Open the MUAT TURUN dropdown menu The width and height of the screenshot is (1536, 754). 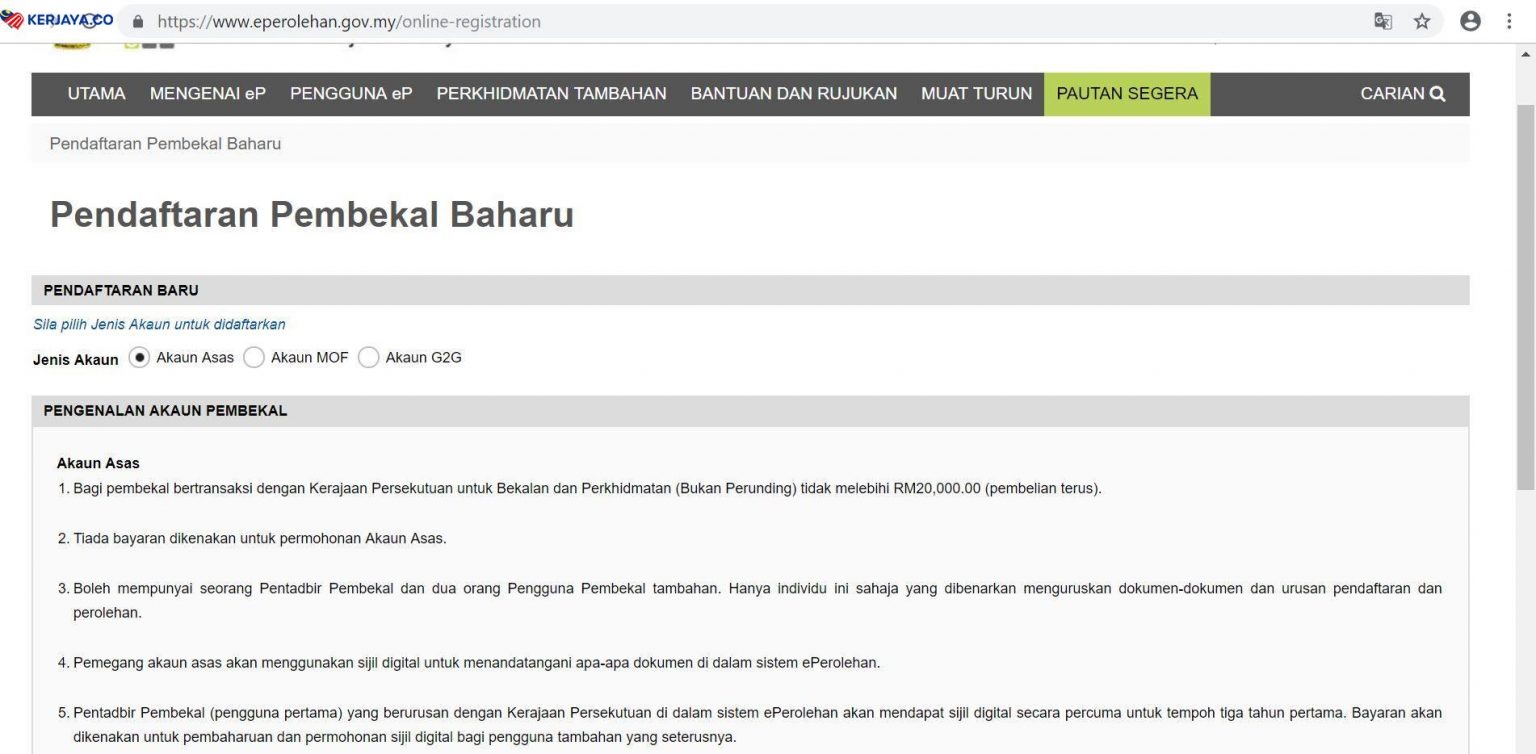[x=975, y=93]
